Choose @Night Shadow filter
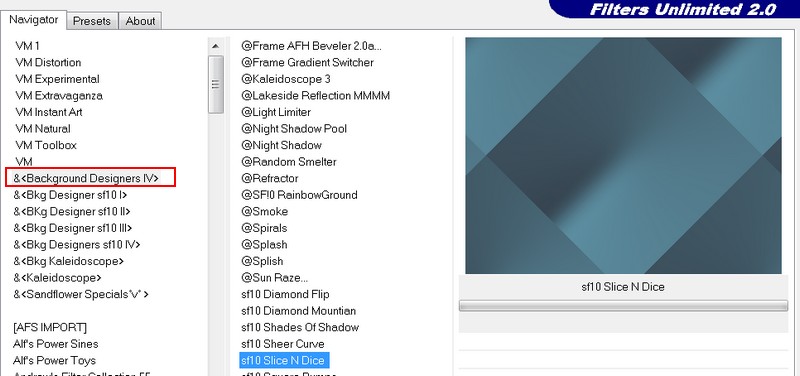 point(281,145)
